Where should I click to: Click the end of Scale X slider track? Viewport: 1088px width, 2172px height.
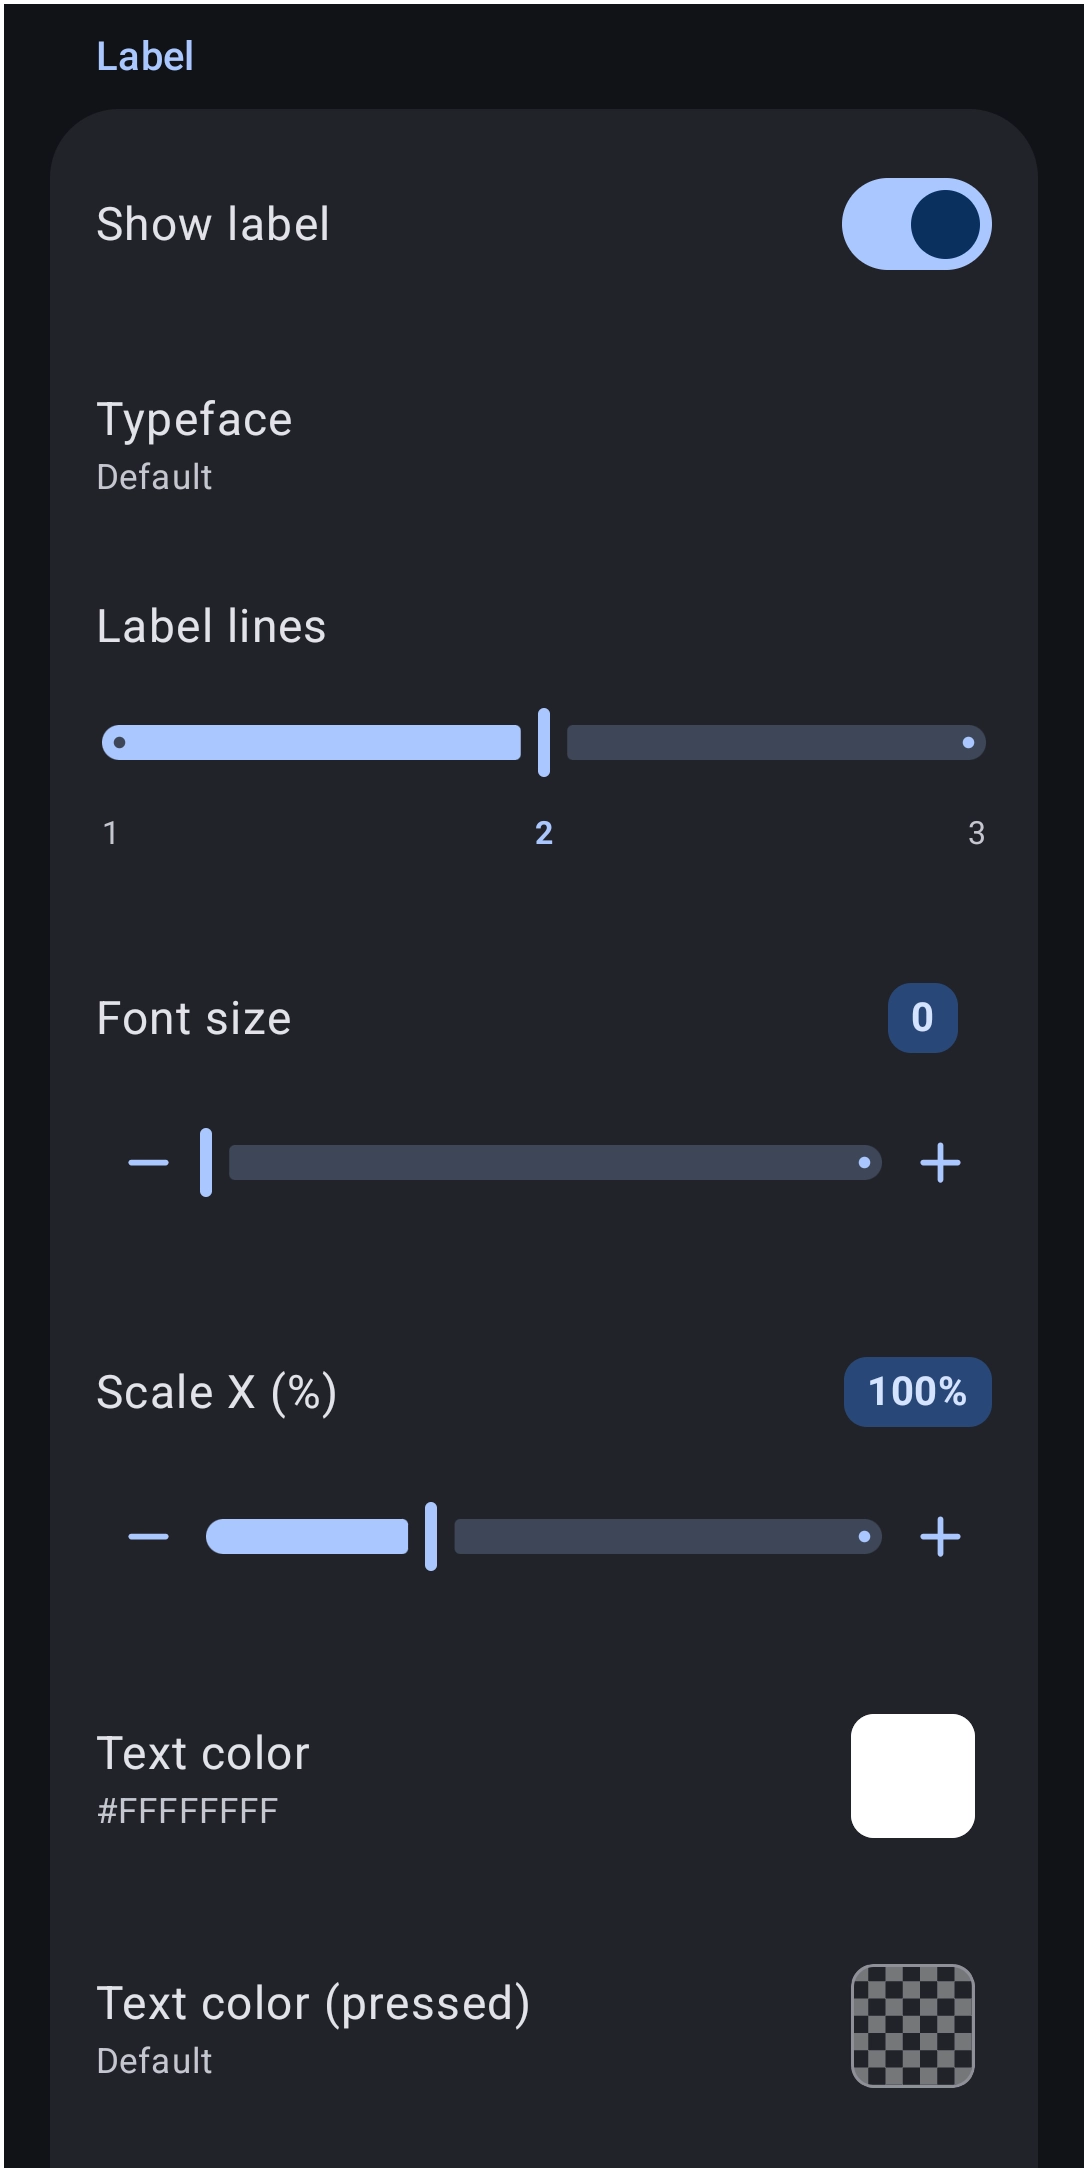(x=864, y=1536)
